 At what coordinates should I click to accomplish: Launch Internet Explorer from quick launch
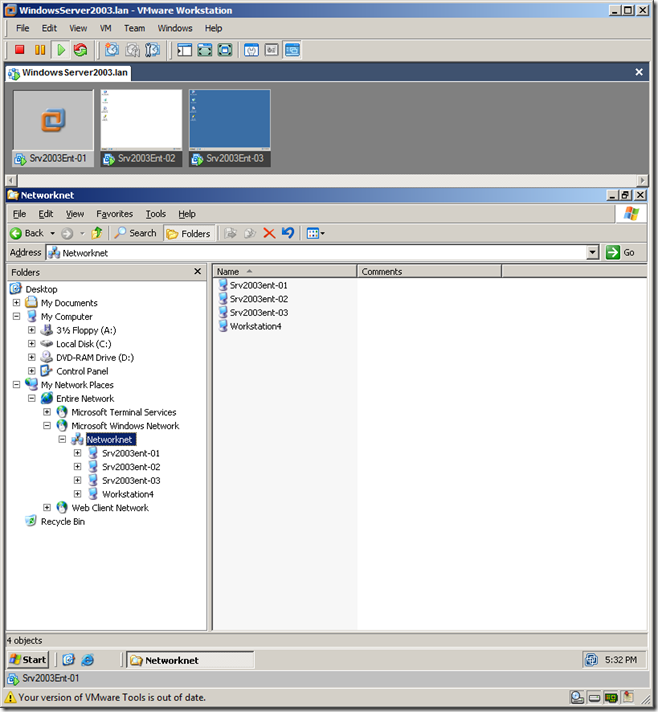pyautogui.click(x=88, y=660)
